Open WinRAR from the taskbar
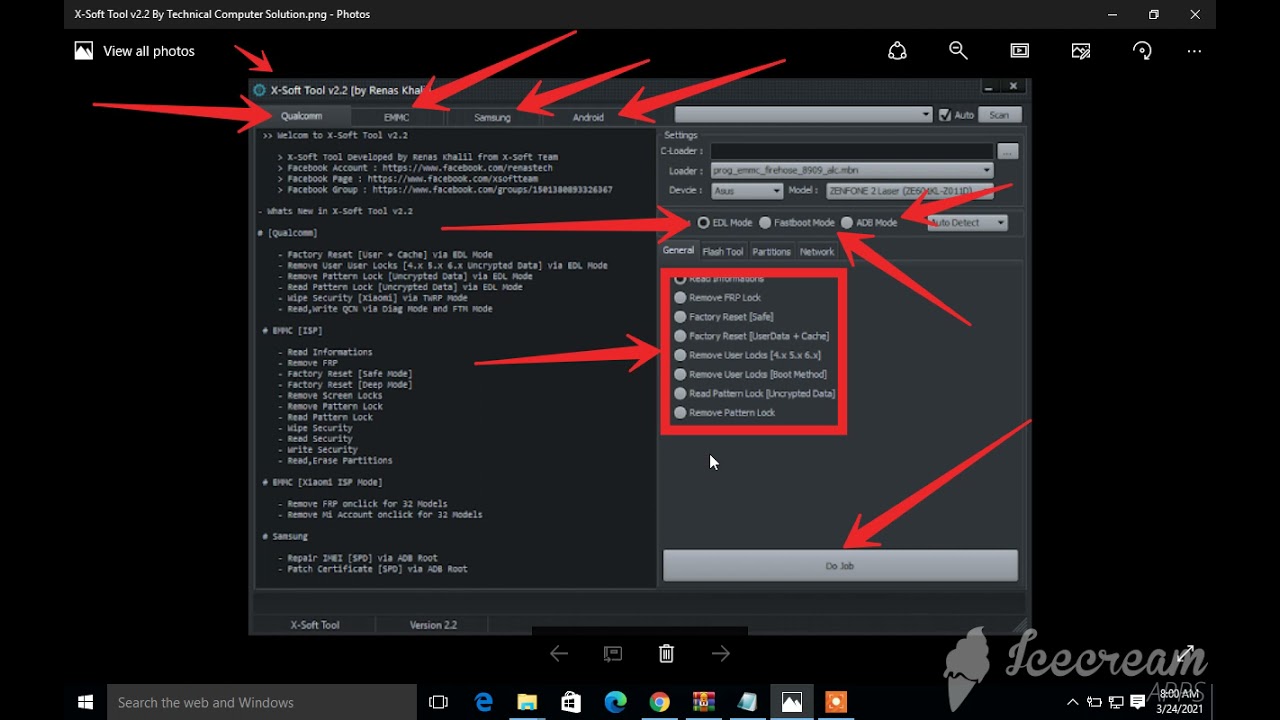 click(703, 702)
